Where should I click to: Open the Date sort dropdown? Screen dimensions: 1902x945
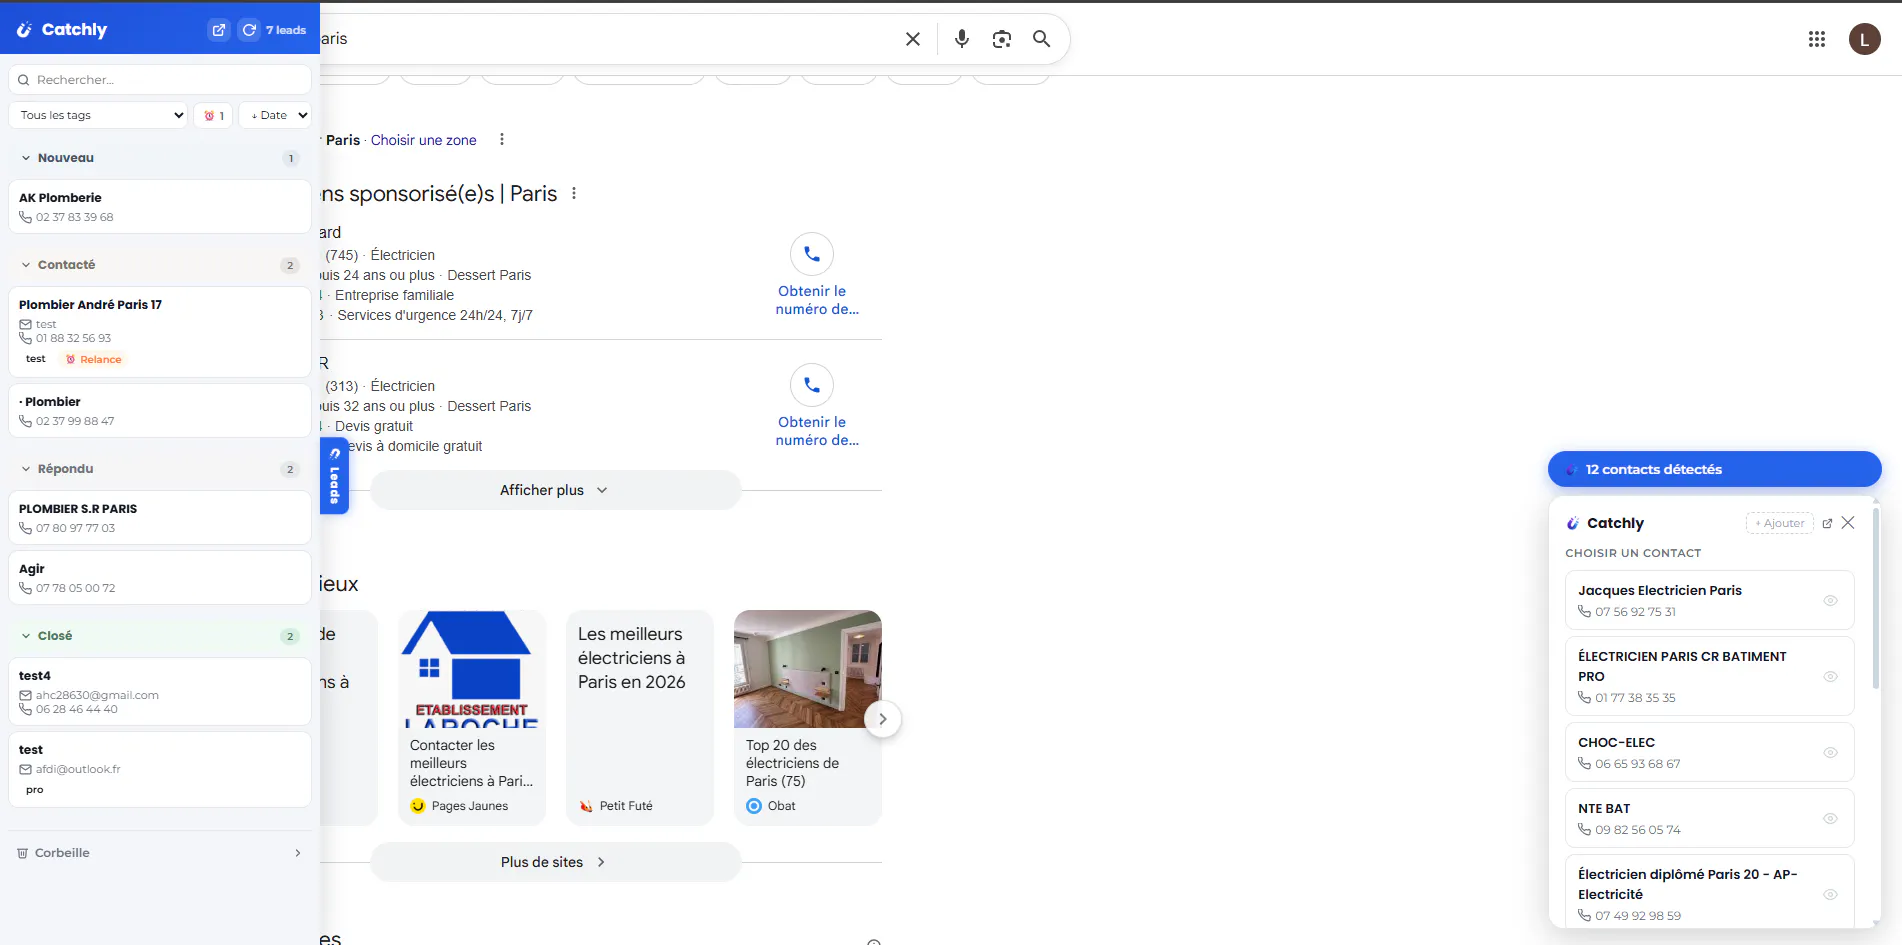275,115
